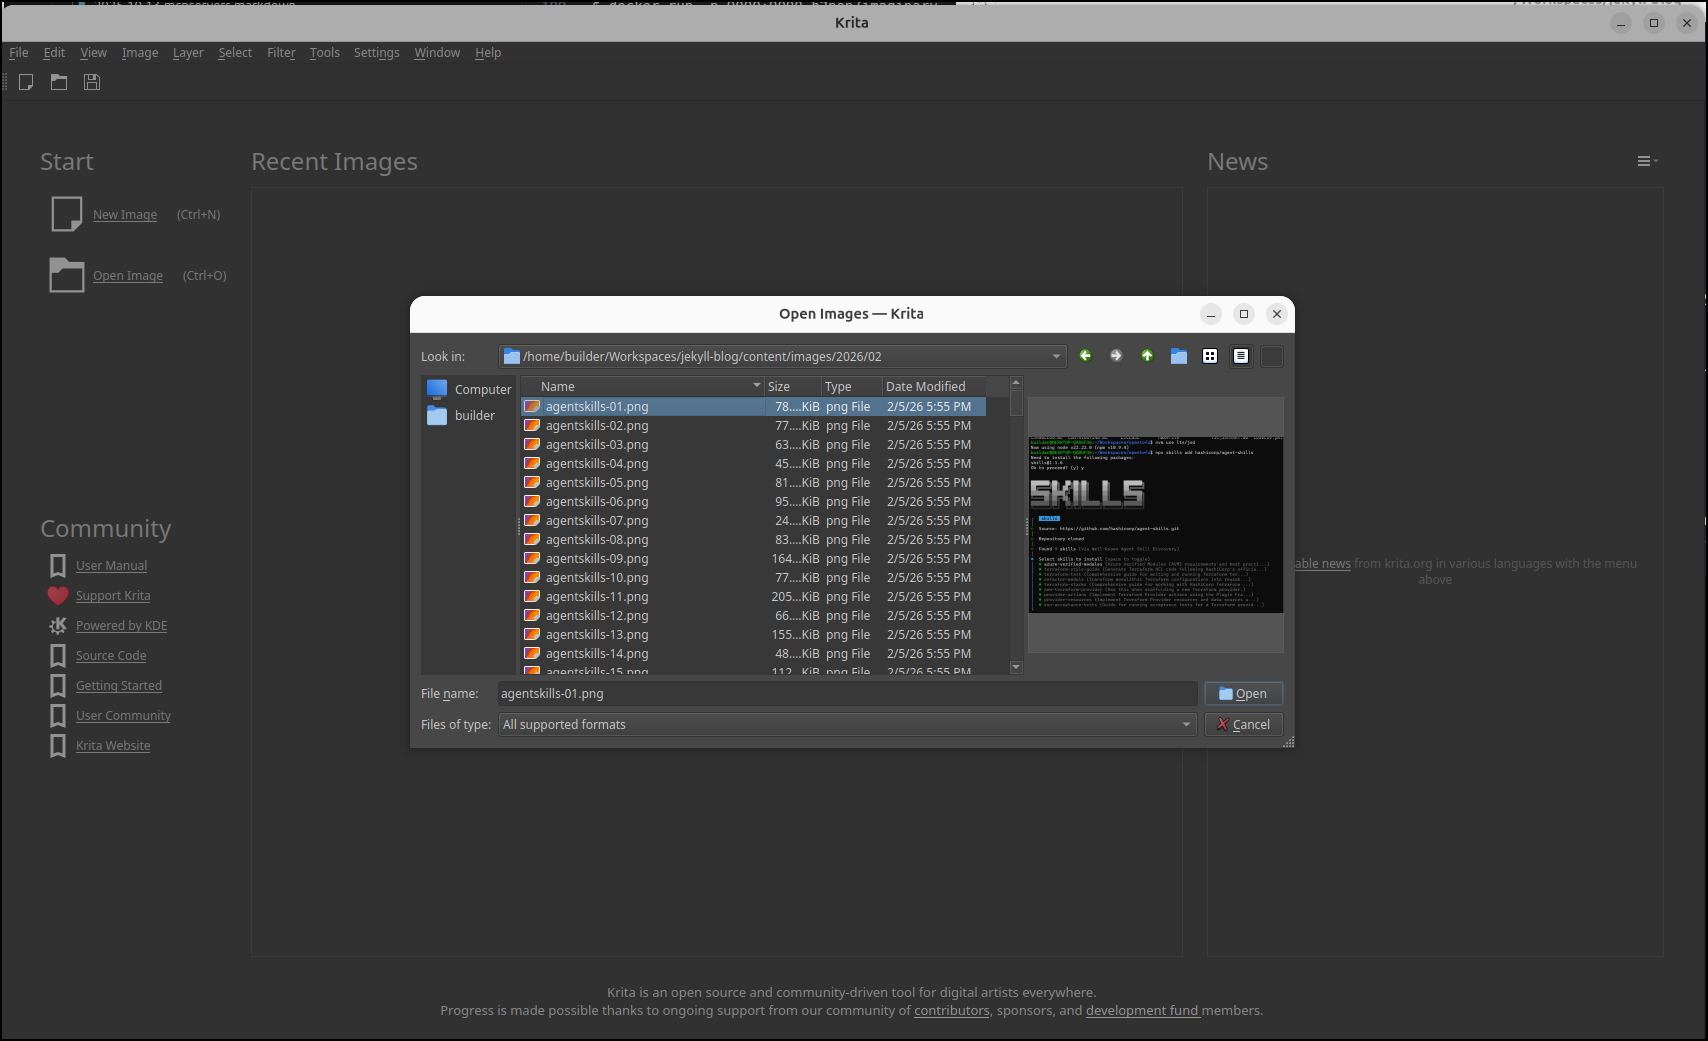Switch file dialog to detail list view
Screen dimensions: 1708x1041
tap(1241, 356)
